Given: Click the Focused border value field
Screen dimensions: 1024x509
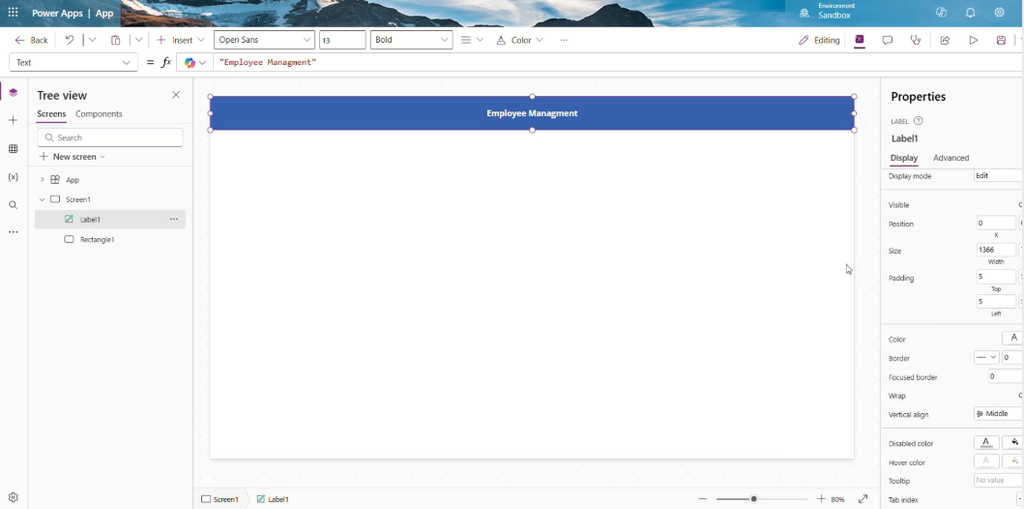Looking at the screenshot, I should click(x=1006, y=376).
